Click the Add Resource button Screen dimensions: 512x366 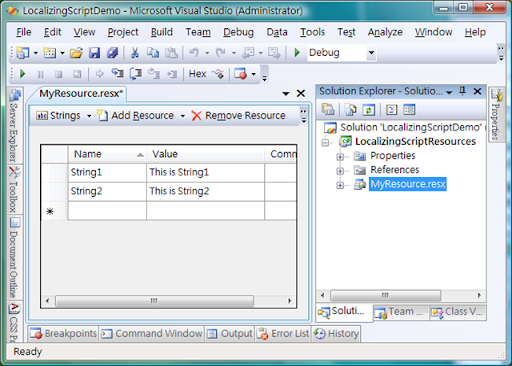pos(136,116)
